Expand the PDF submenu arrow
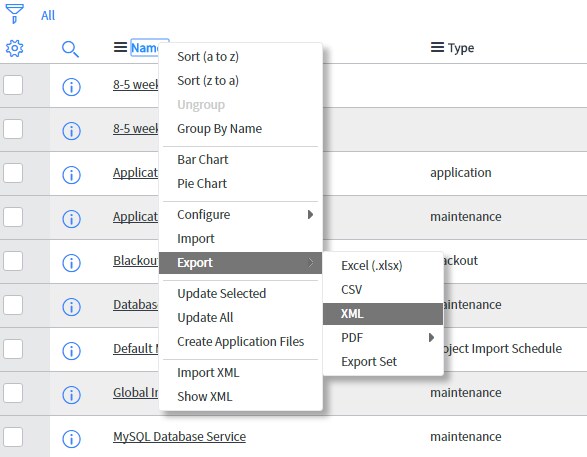The height and width of the screenshot is (457, 587). tap(431, 338)
